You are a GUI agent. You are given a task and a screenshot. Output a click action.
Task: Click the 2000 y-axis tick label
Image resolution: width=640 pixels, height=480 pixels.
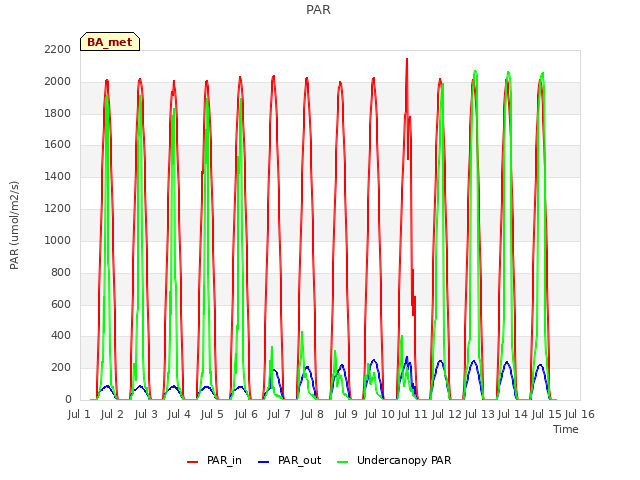pos(58,82)
